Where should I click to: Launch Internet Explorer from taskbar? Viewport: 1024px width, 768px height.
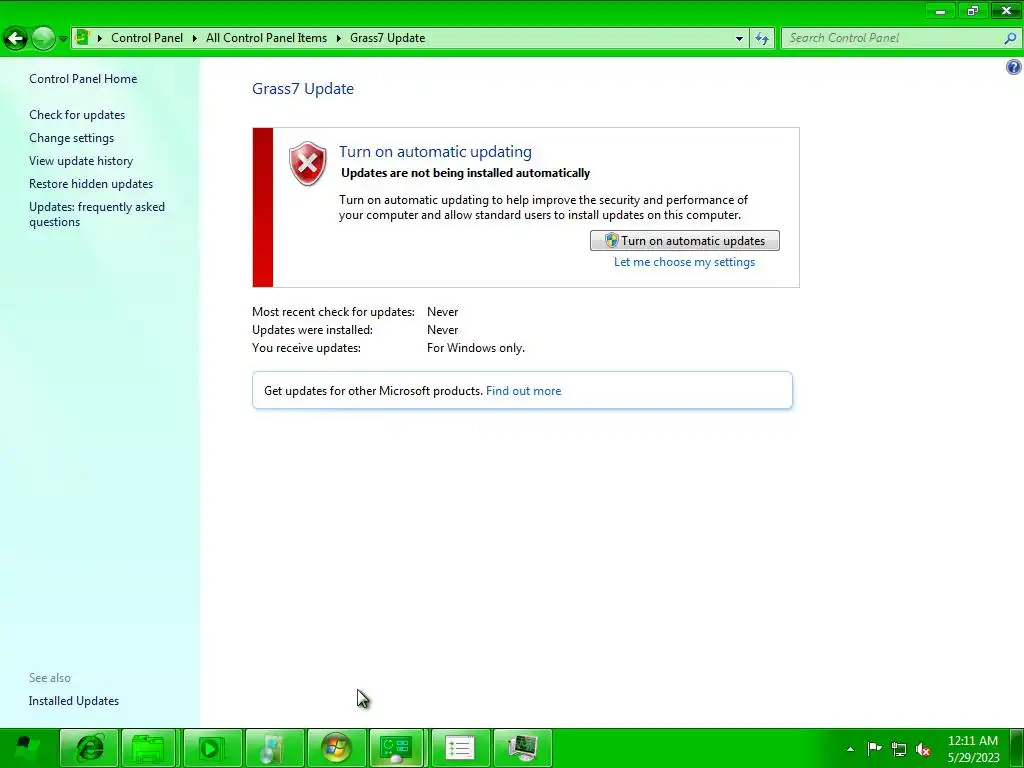[89, 748]
